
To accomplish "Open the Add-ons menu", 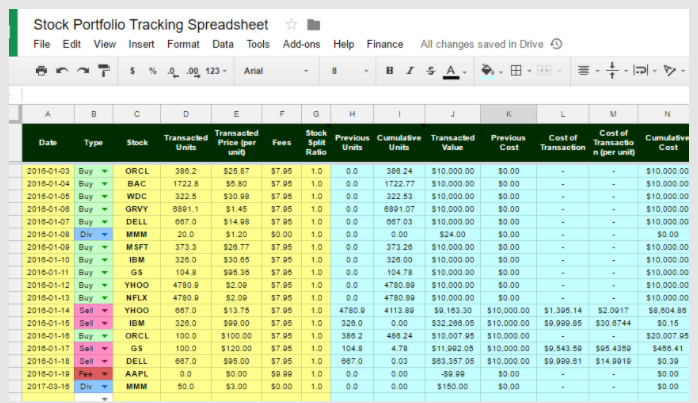I will (x=302, y=44).
